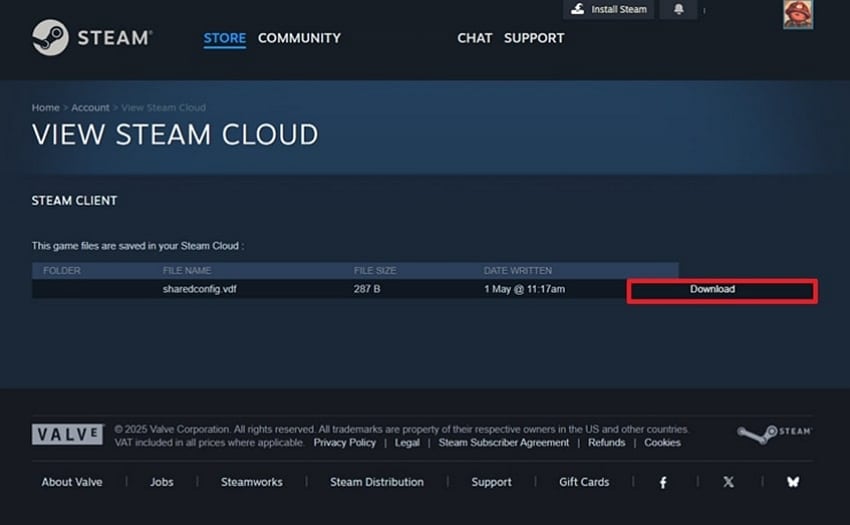This screenshot has height=525, width=850.
Task: Open the SUPPORT menu item
Action: [534, 38]
